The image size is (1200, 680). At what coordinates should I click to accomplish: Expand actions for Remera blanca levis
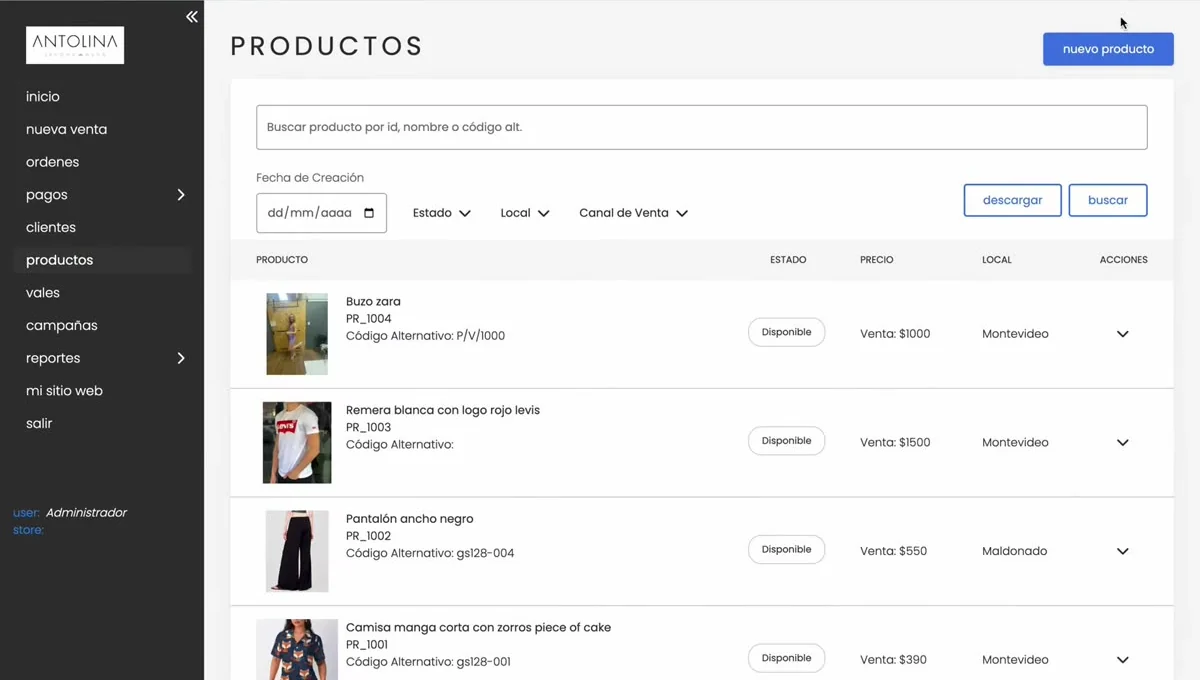1123,443
